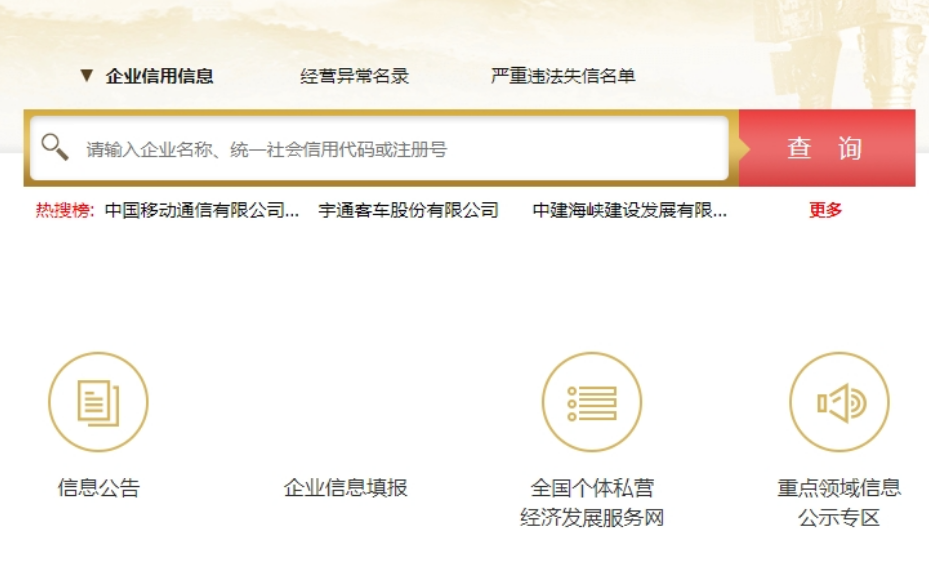Open hot search 中国移动通信有限公司
Image resolution: width=929 pixels, height=580 pixels.
(x=202, y=210)
